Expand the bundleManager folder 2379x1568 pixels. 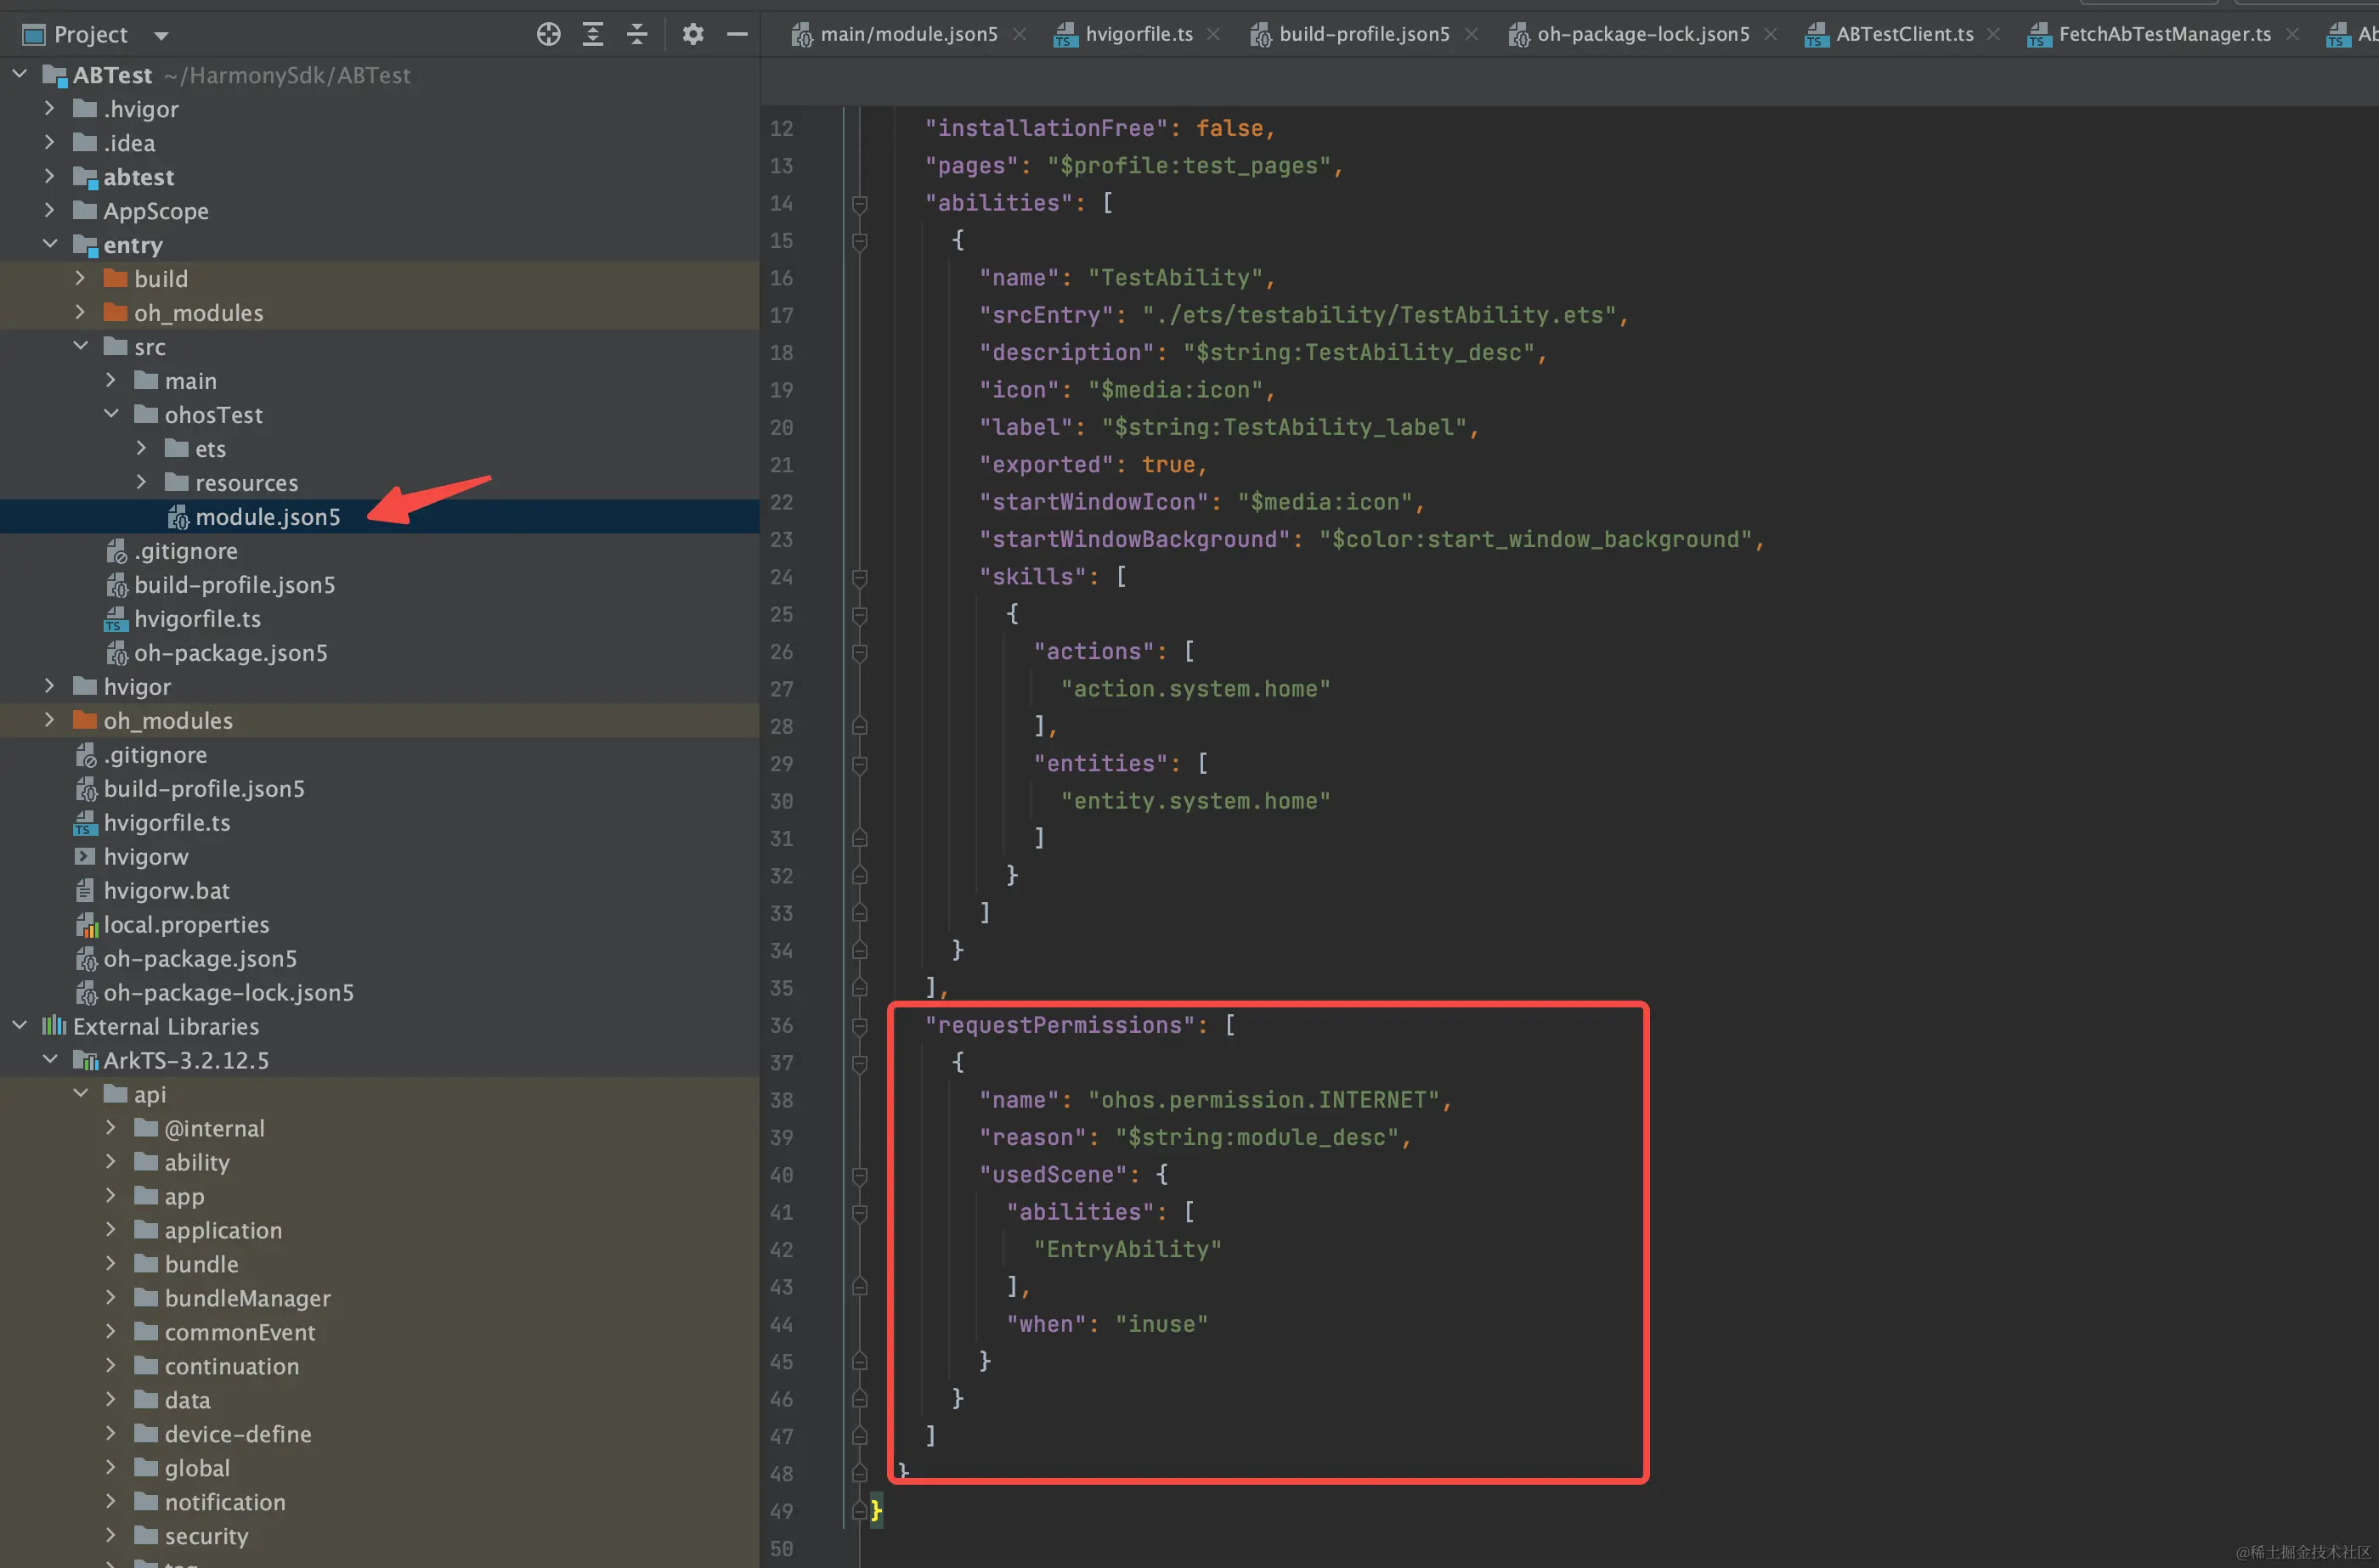coord(111,1298)
